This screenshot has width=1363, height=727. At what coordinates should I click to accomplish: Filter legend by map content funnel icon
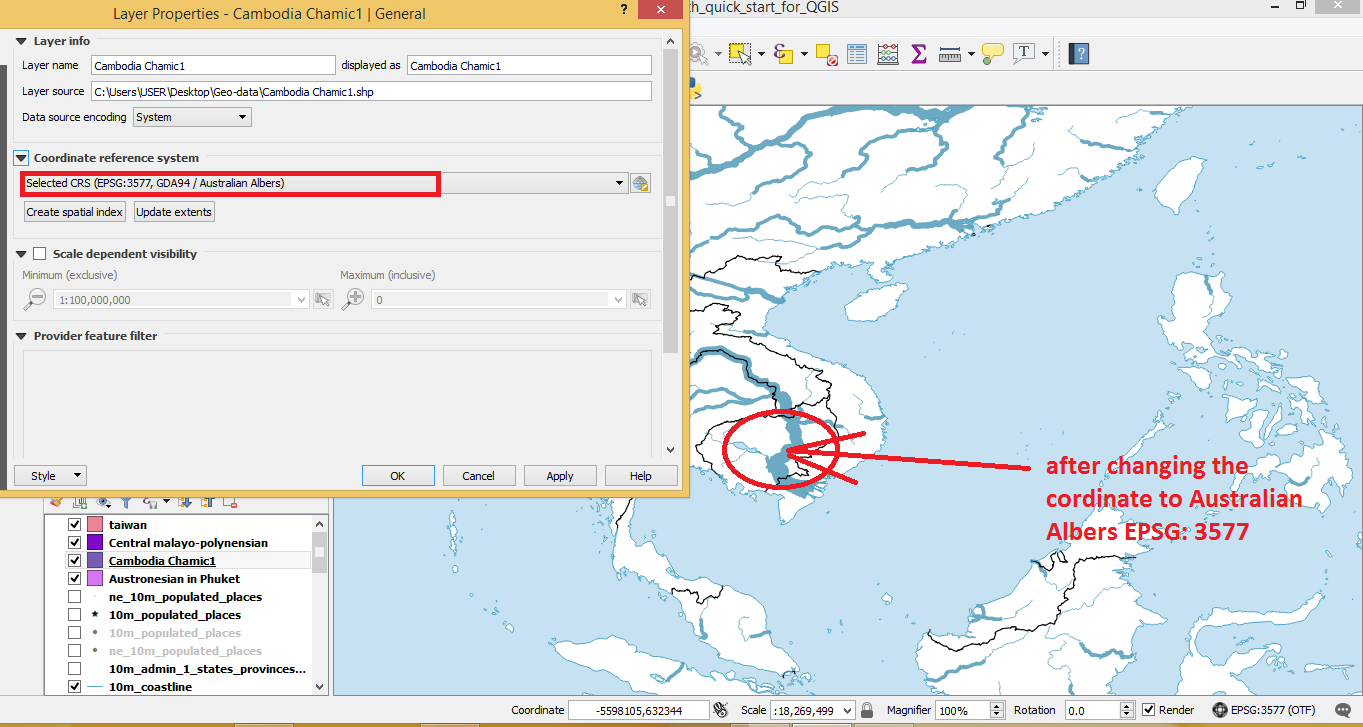(126, 503)
